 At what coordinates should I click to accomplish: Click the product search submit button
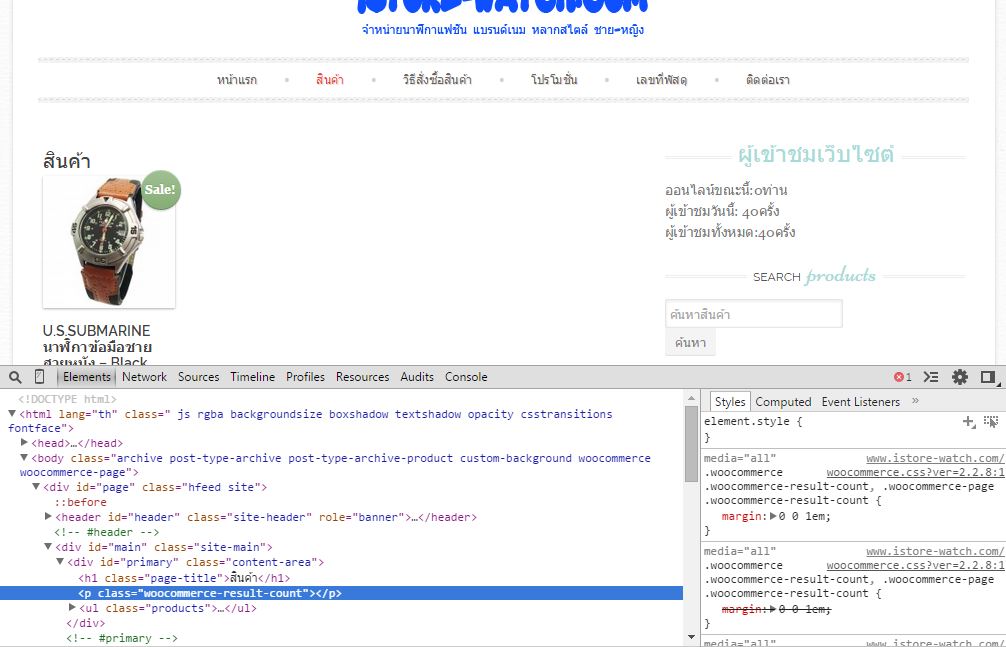(x=690, y=343)
